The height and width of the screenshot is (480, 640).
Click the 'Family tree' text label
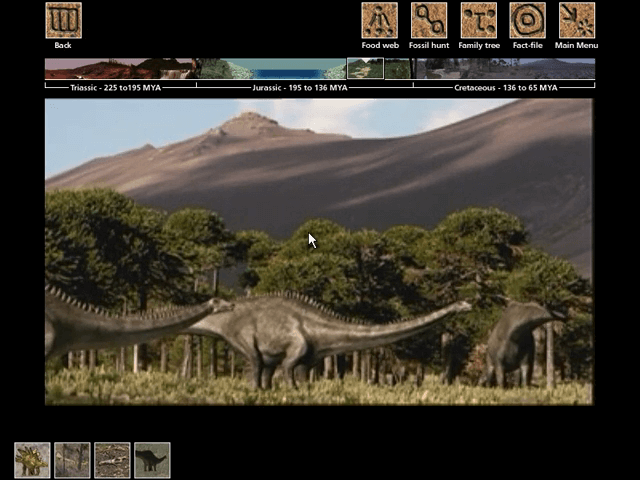479,45
